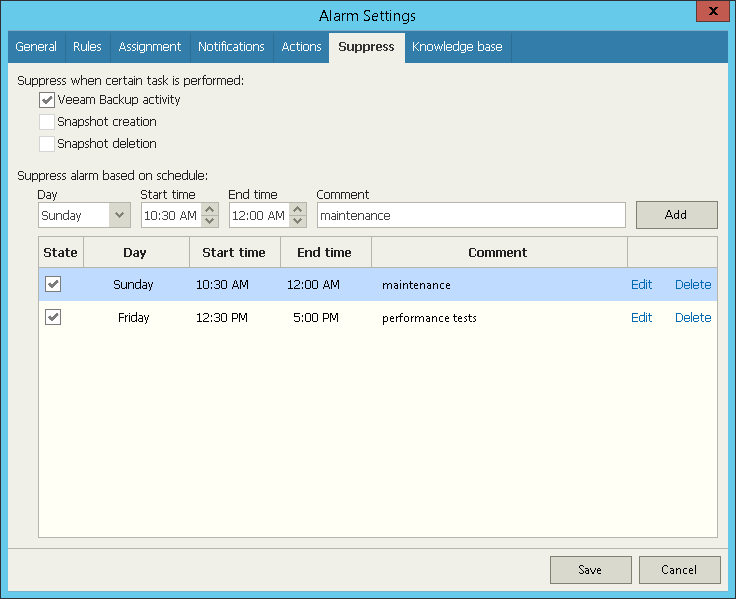Enable Snapshot deletion suppression

click(x=47, y=144)
